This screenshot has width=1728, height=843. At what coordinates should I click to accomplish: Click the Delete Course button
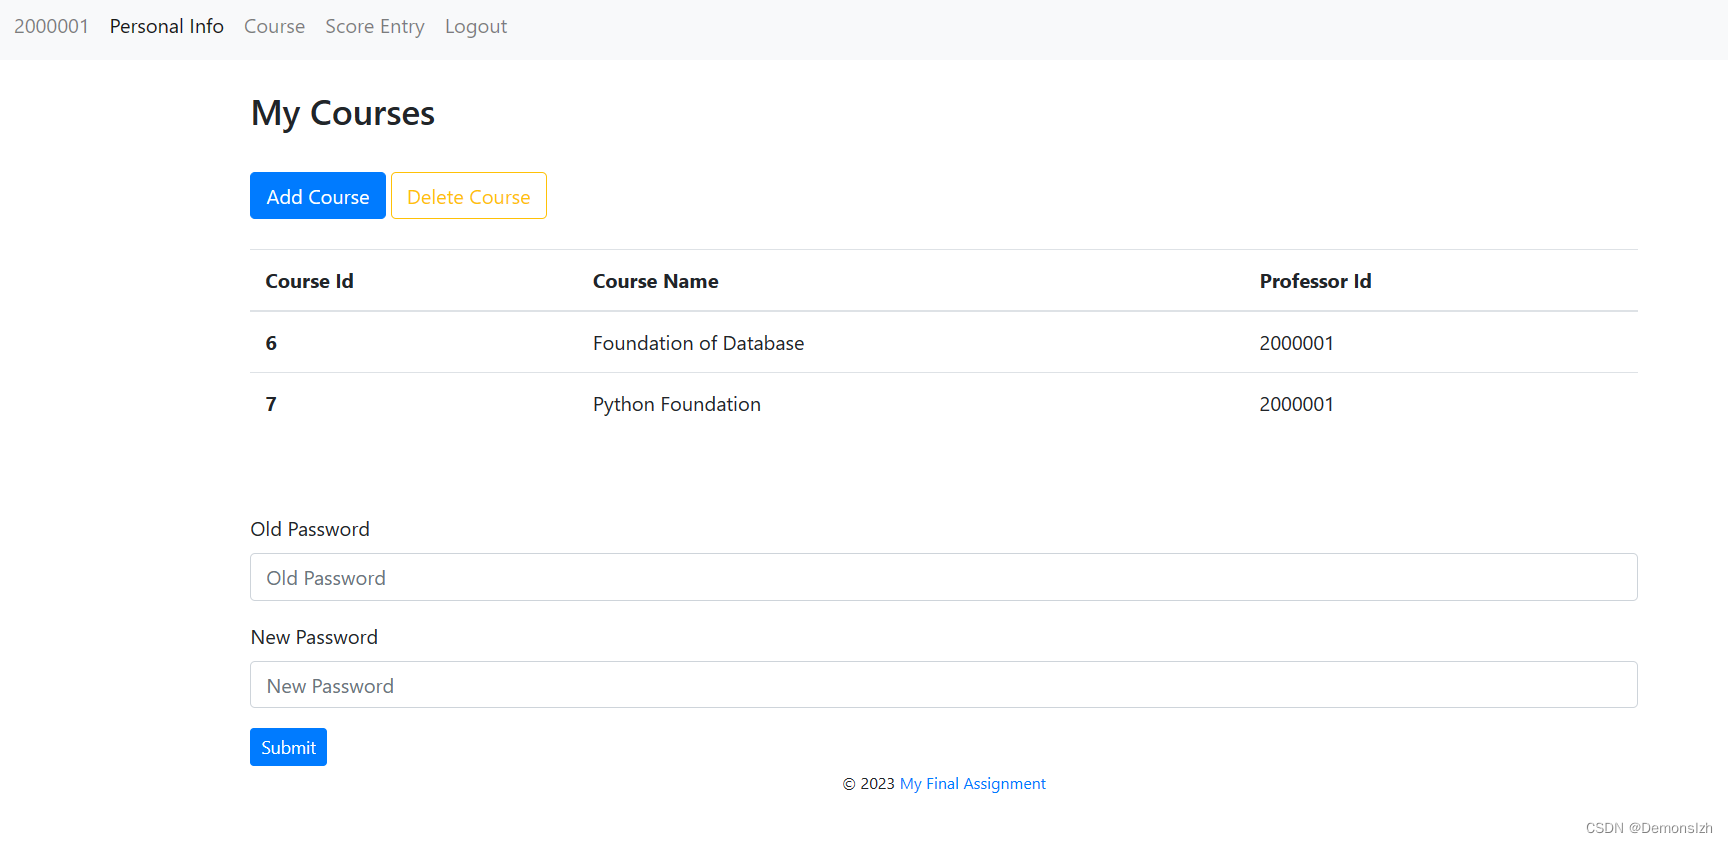pos(468,196)
